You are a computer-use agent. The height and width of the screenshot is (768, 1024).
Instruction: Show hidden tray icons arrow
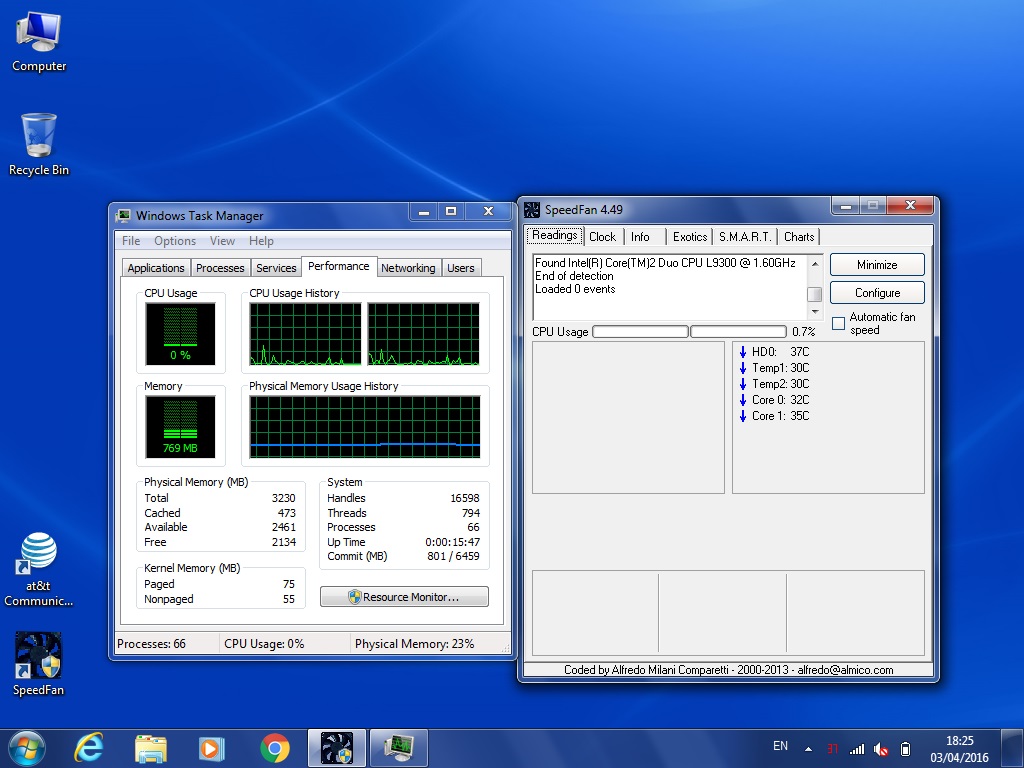[x=808, y=749]
